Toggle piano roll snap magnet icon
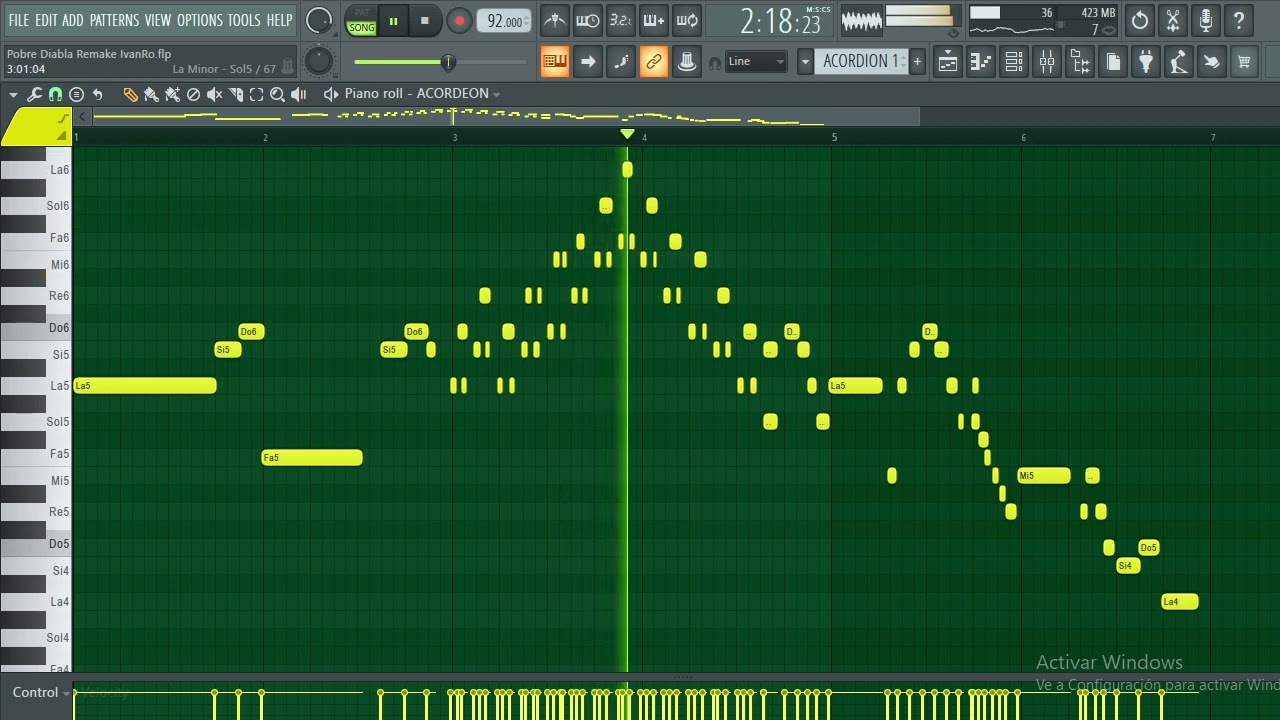This screenshot has height=720, width=1280. click(x=55, y=94)
